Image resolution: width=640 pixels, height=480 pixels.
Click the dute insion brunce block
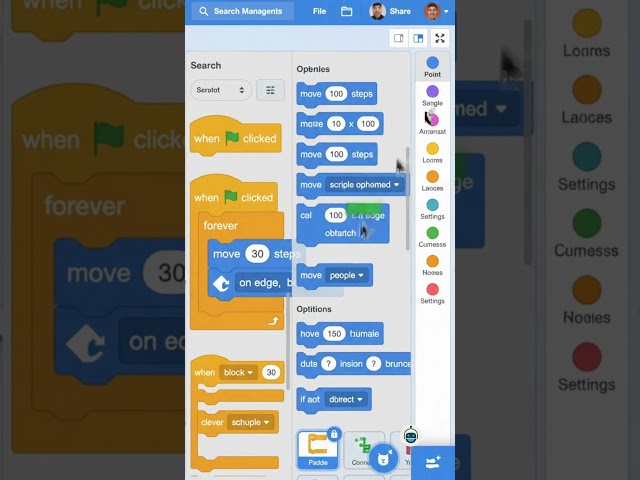(x=353, y=364)
